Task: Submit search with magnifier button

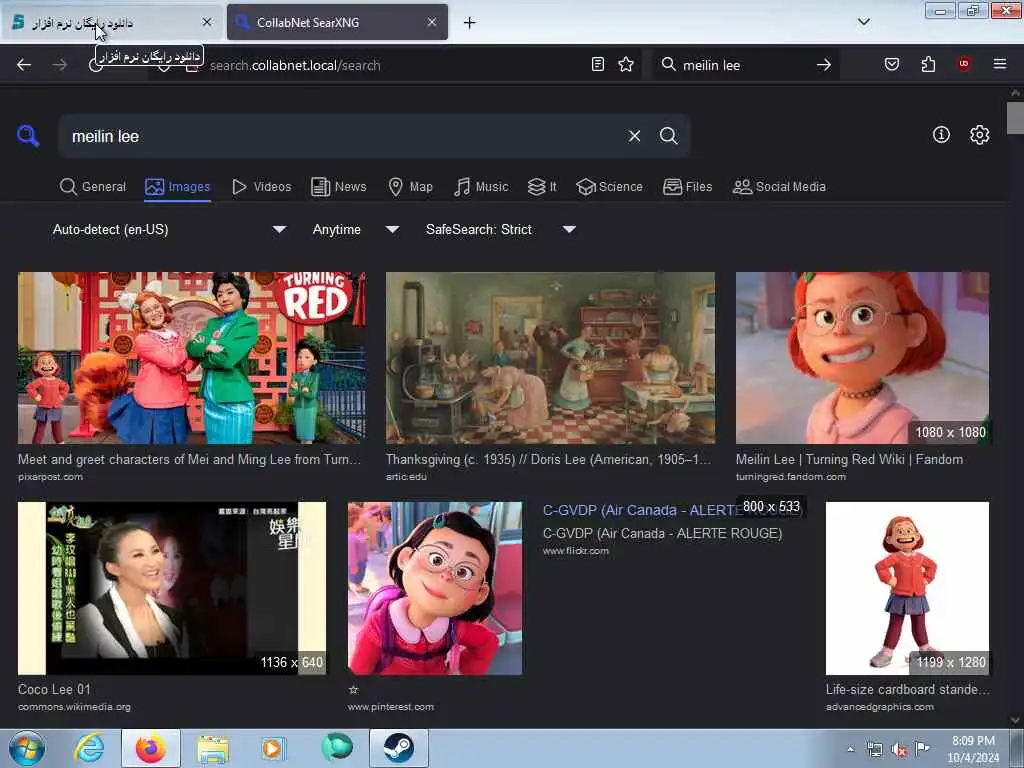Action: coord(668,136)
